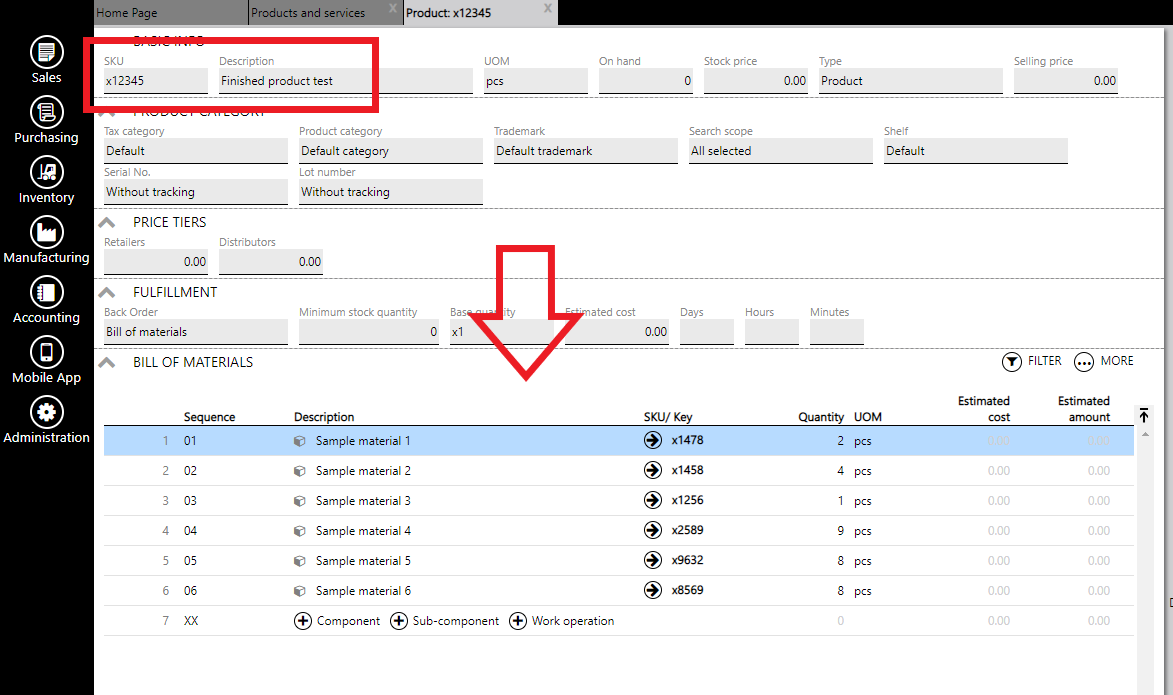Screen dimensions: 1173x695
Task: Open the Purchasing module icon
Action: coord(47,112)
